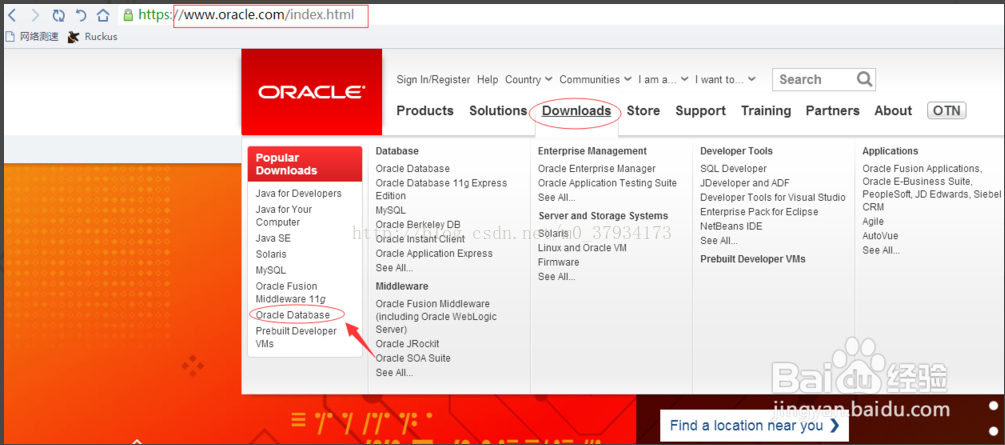Expand the Communities dropdown
The width and height of the screenshot is (1005, 445).
595,80
